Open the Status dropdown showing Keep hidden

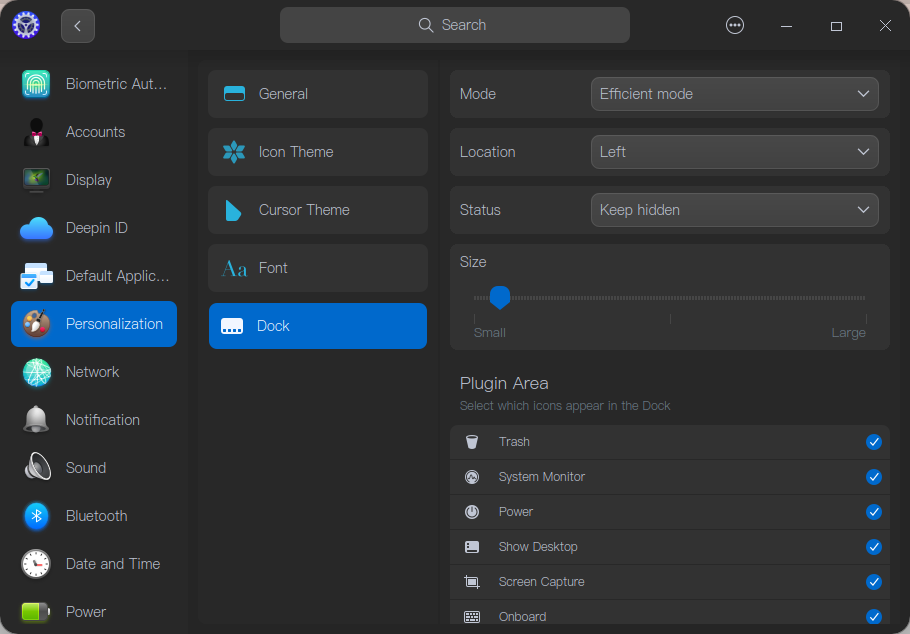735,210
